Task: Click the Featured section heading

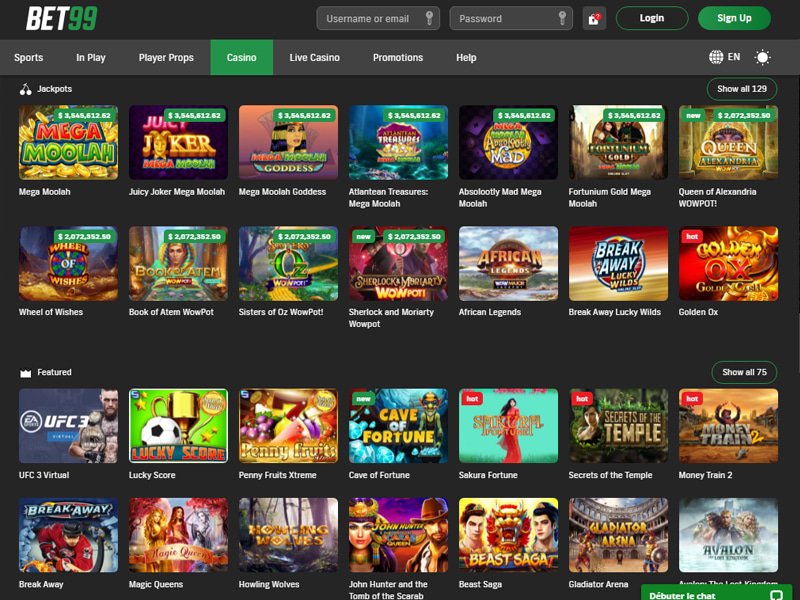Action: pyautogui.click(x=54, y=372)
